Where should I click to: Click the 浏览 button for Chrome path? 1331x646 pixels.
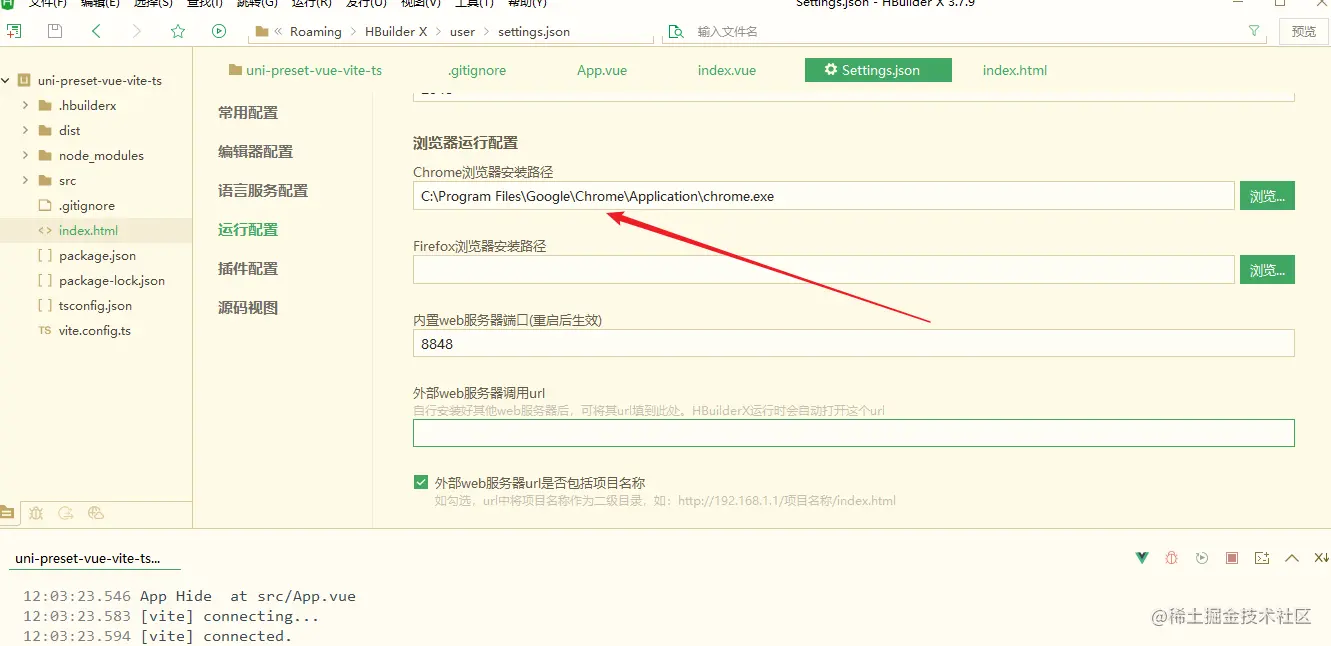click(1267, 196)
